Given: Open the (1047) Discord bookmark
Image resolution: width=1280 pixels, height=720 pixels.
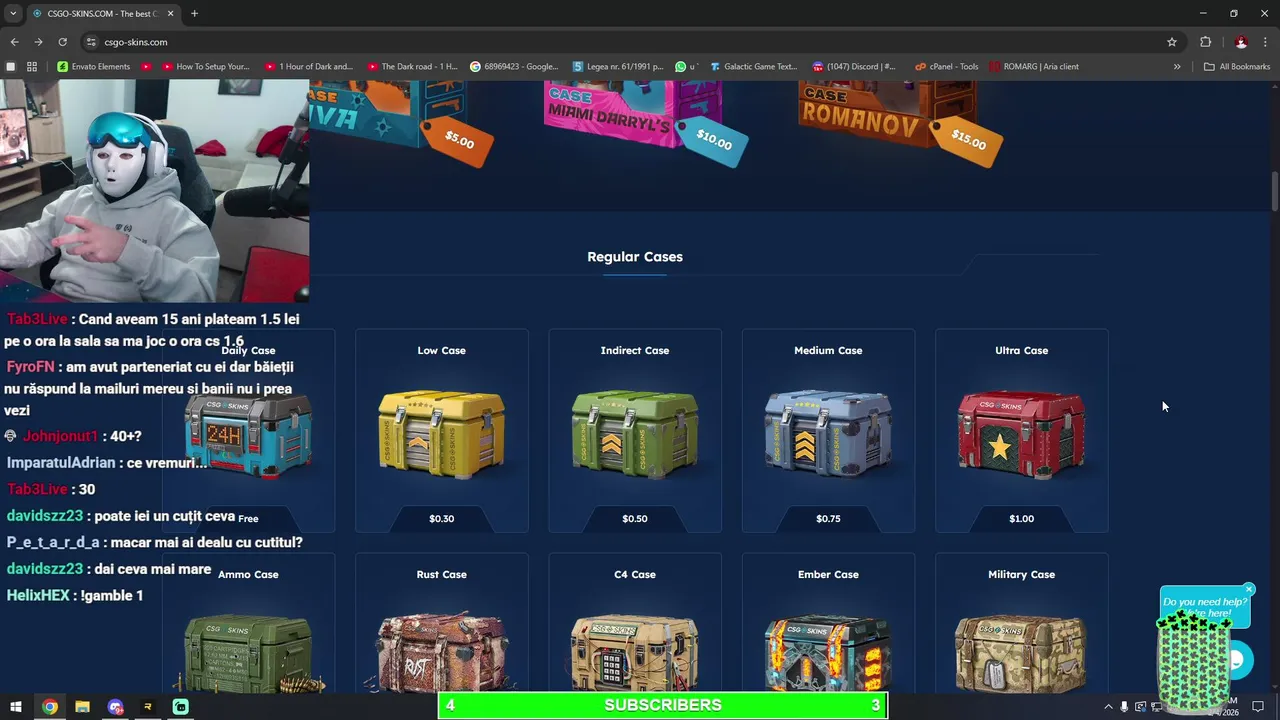Looking at the screenshot, I should point(854,67).
